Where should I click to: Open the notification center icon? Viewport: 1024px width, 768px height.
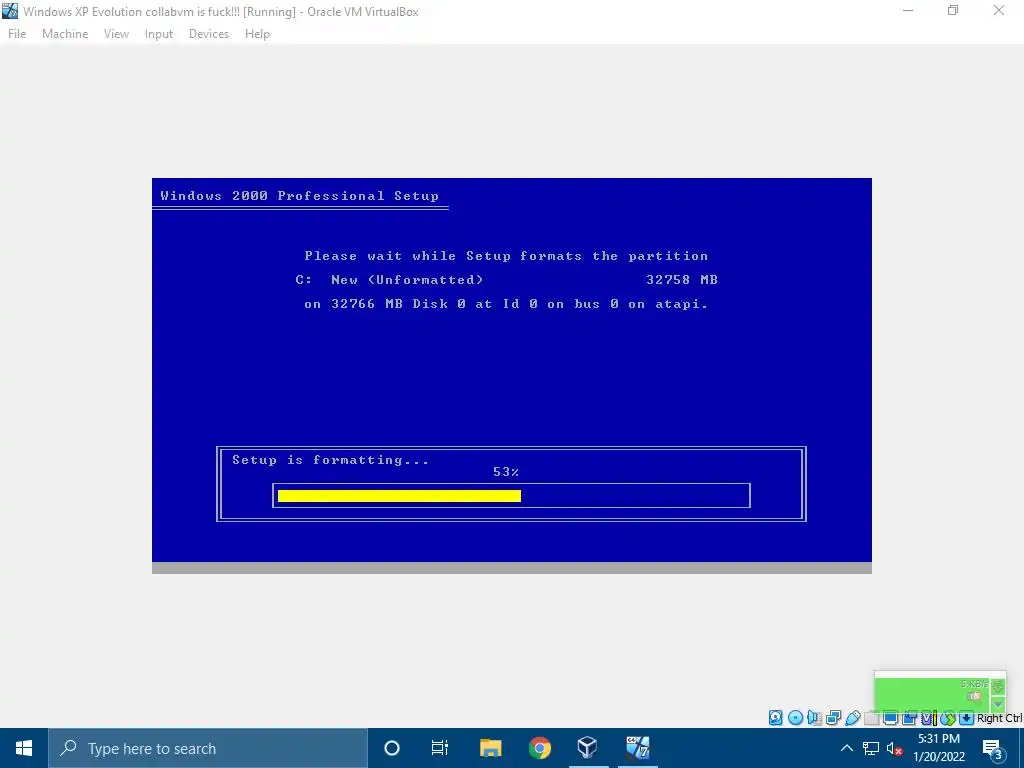(992, 749)
